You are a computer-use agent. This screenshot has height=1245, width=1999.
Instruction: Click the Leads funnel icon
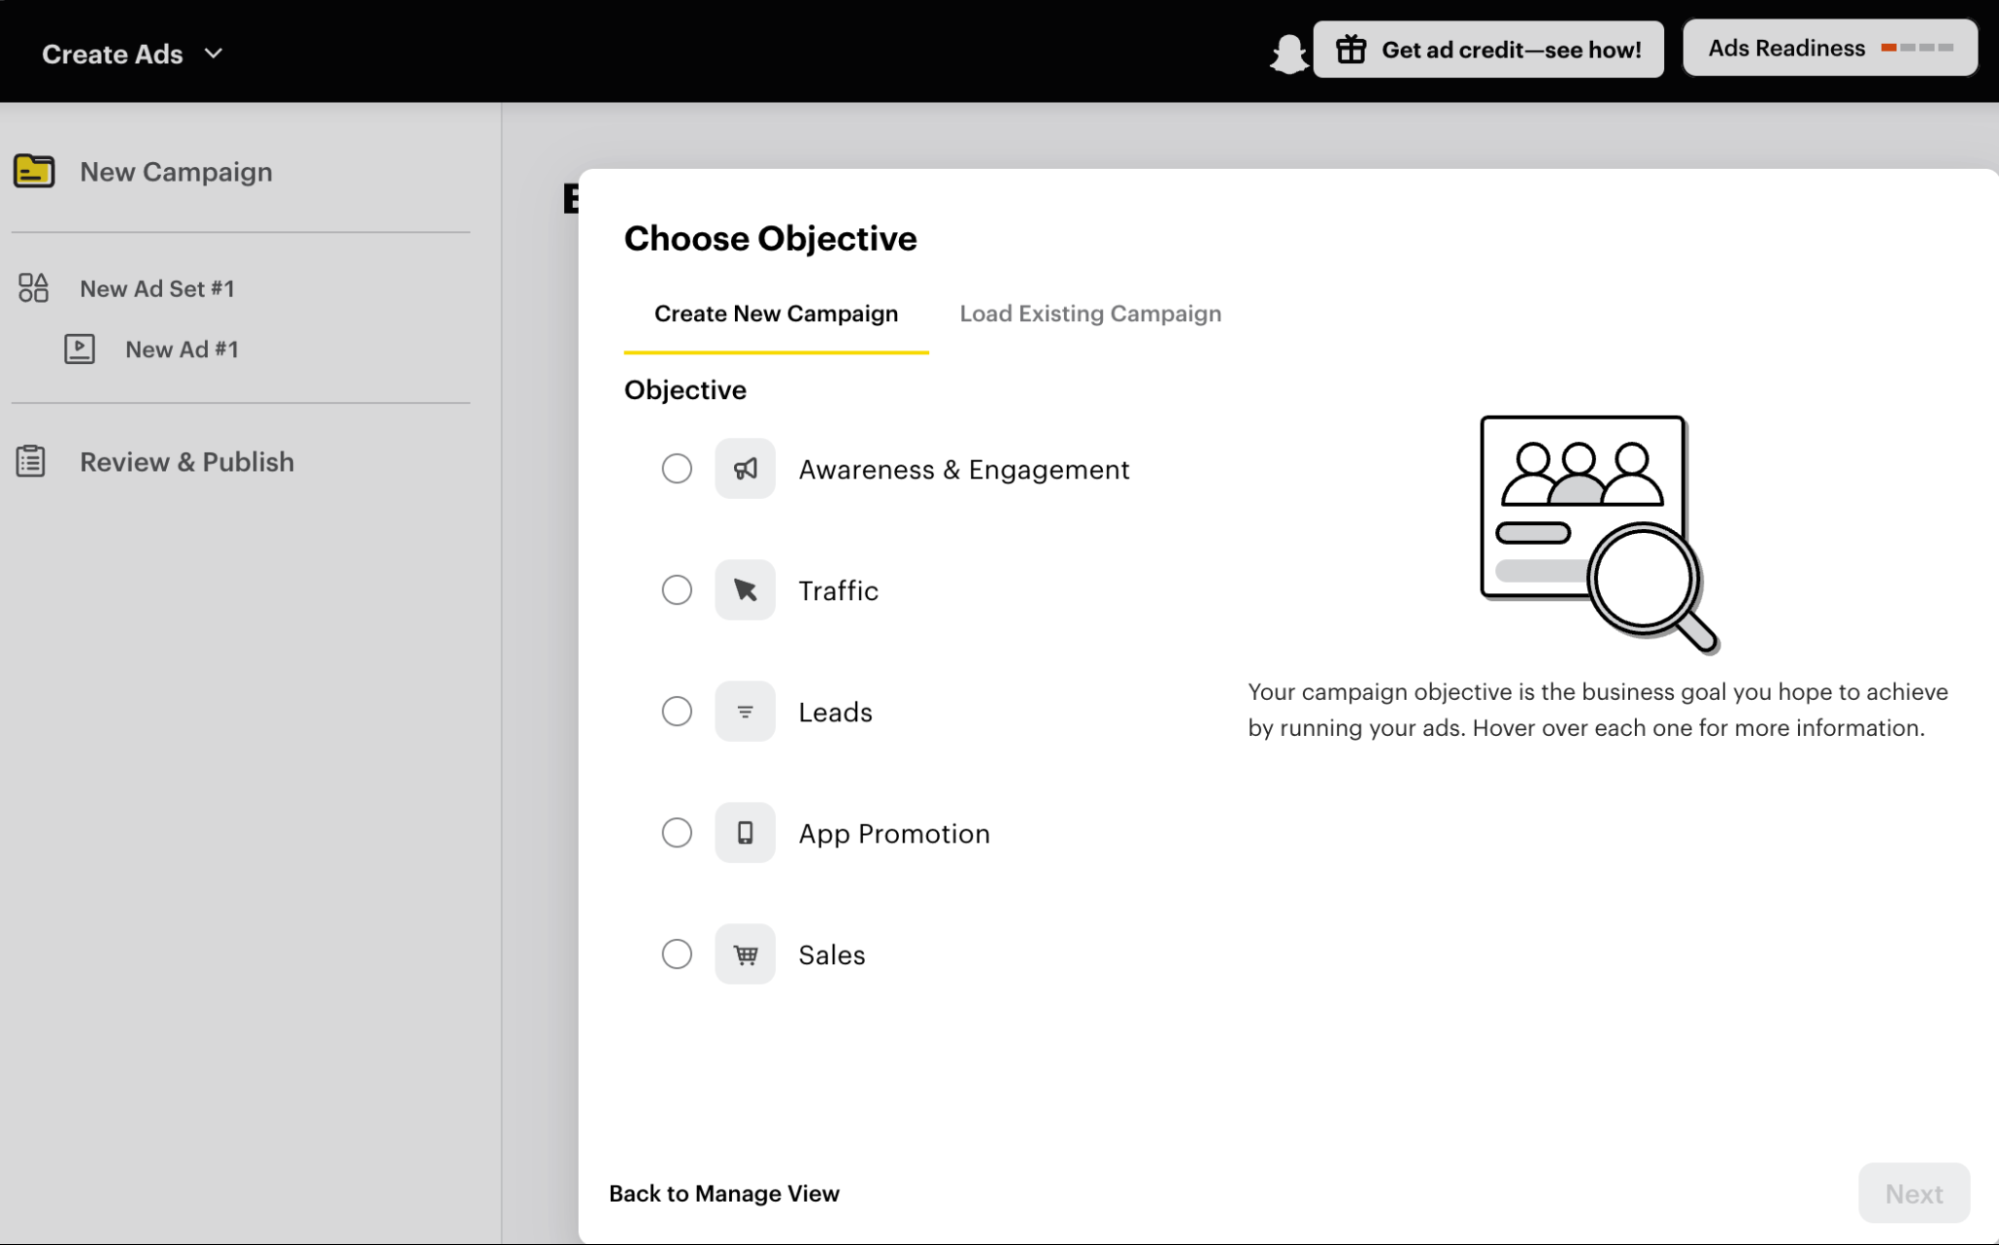click(x=745, y=711)
